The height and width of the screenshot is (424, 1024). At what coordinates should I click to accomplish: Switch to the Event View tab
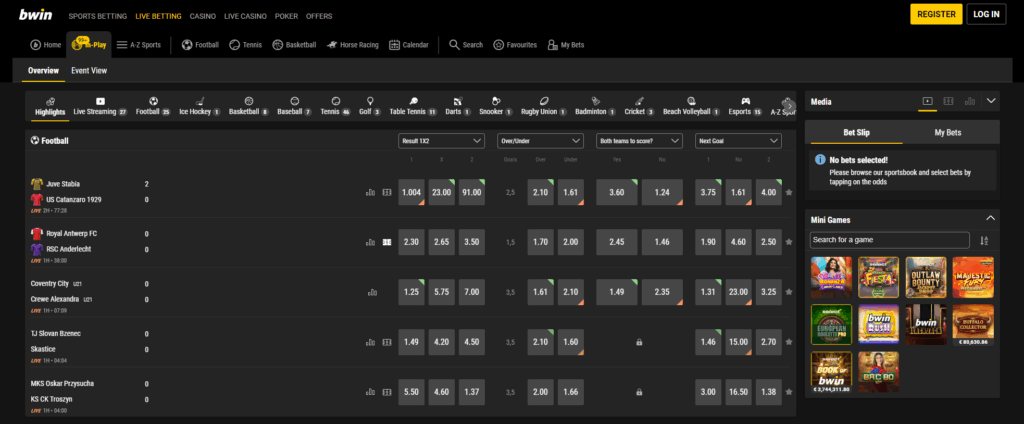pos(89,71)
